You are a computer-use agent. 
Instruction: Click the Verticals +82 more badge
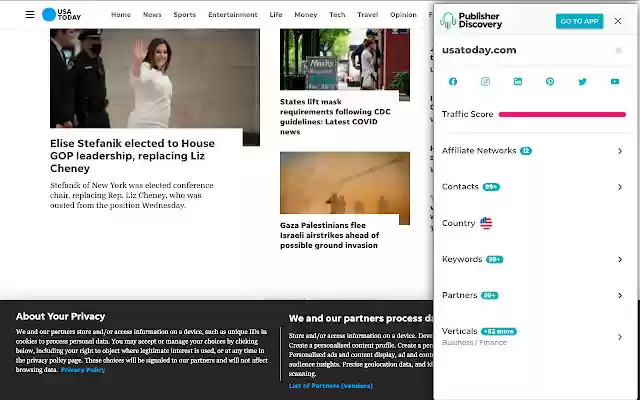click(499, 331)
